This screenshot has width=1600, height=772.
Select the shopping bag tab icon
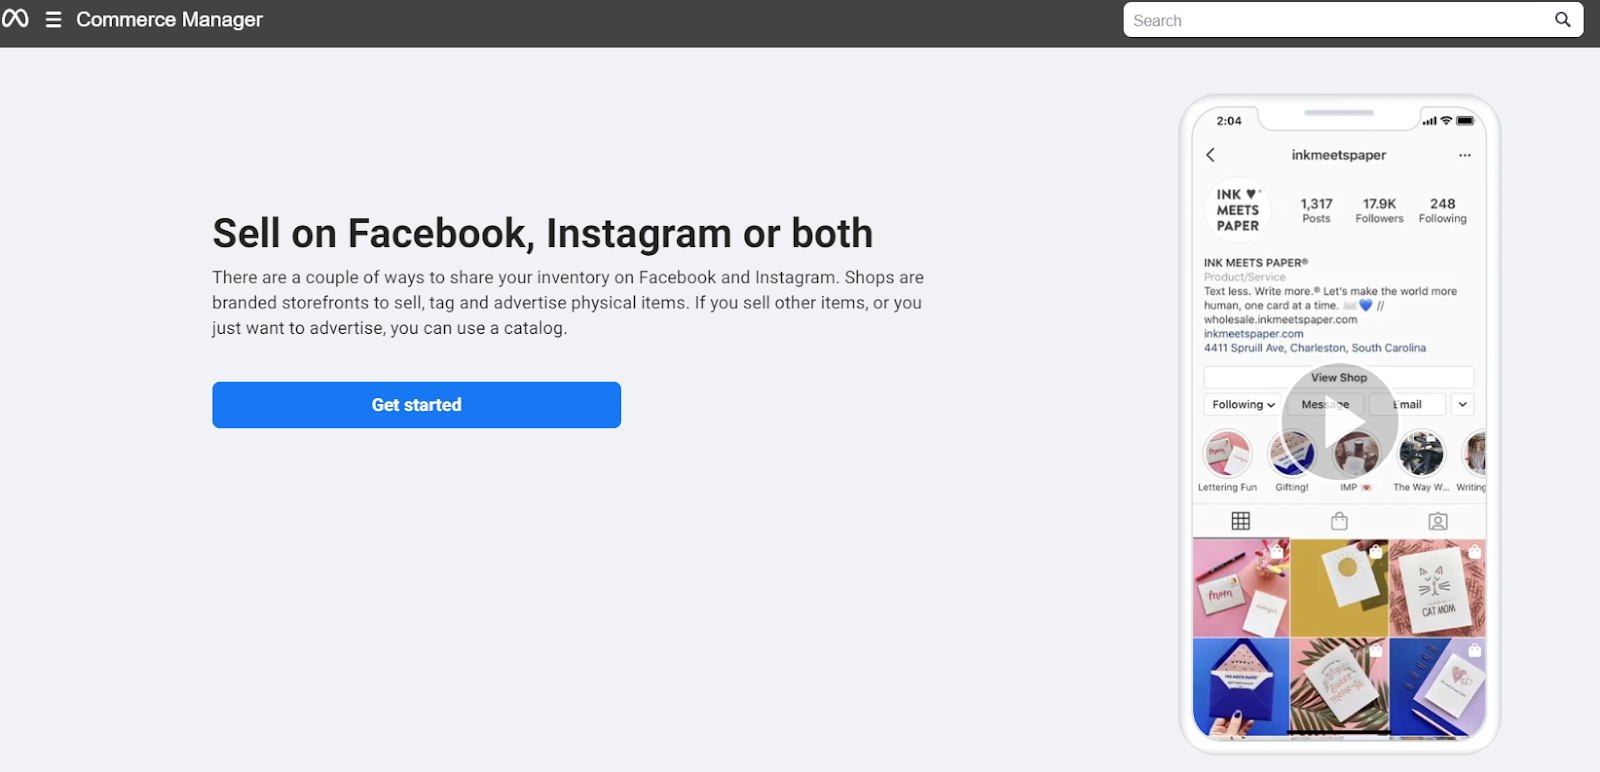1339,521
